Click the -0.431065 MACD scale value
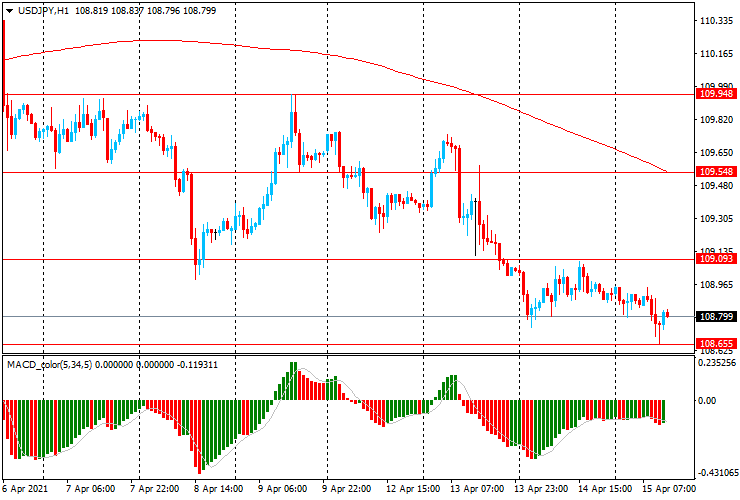740x500 pixels. (718, 473)
